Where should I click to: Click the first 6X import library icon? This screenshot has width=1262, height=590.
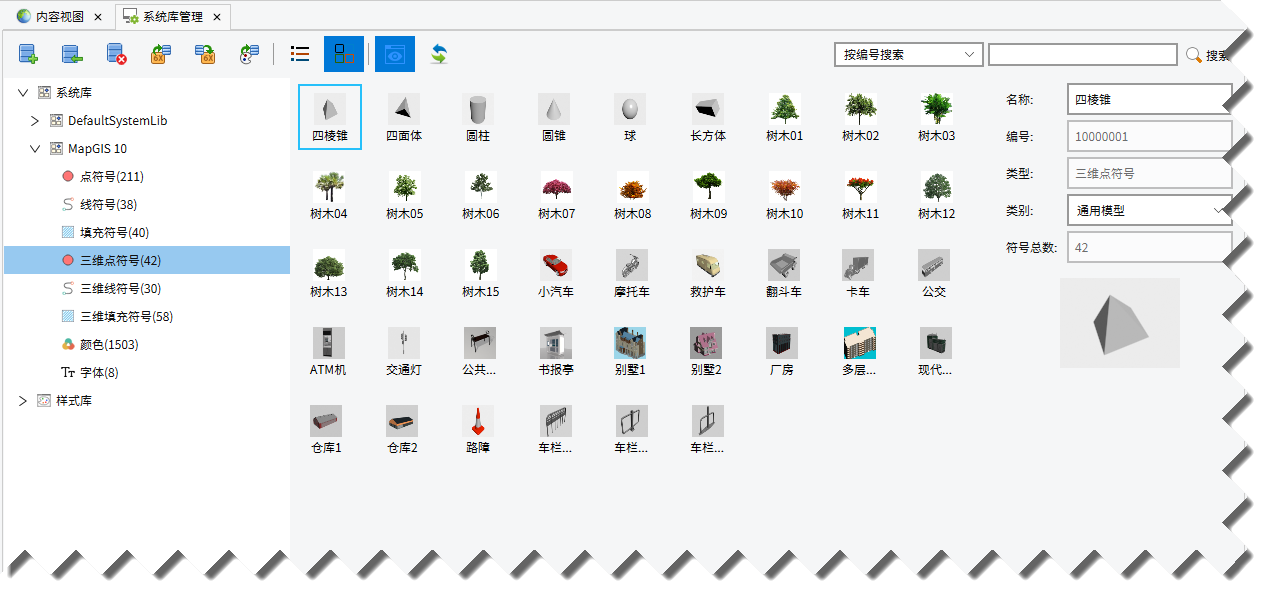(x=160, y=54)
